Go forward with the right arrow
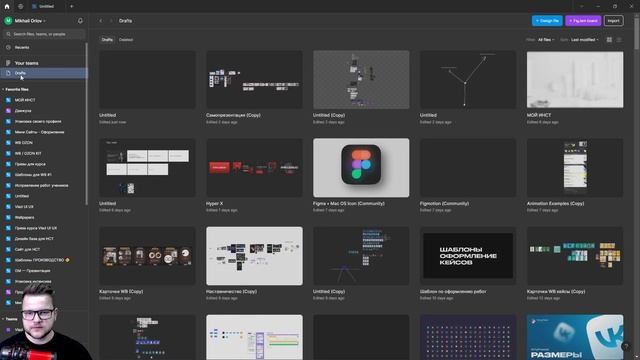This screenshot has width=640, height=360. pyautogui.click(x=111, y=21)
